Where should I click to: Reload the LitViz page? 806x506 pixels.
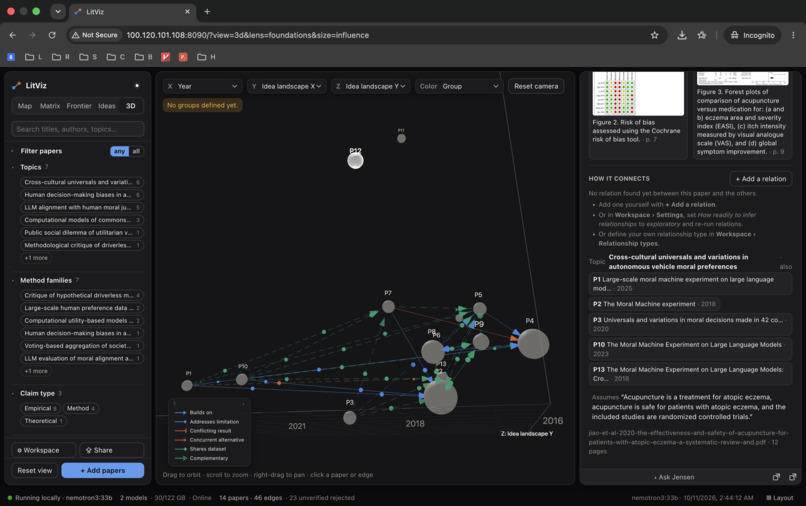pos(52,35)
